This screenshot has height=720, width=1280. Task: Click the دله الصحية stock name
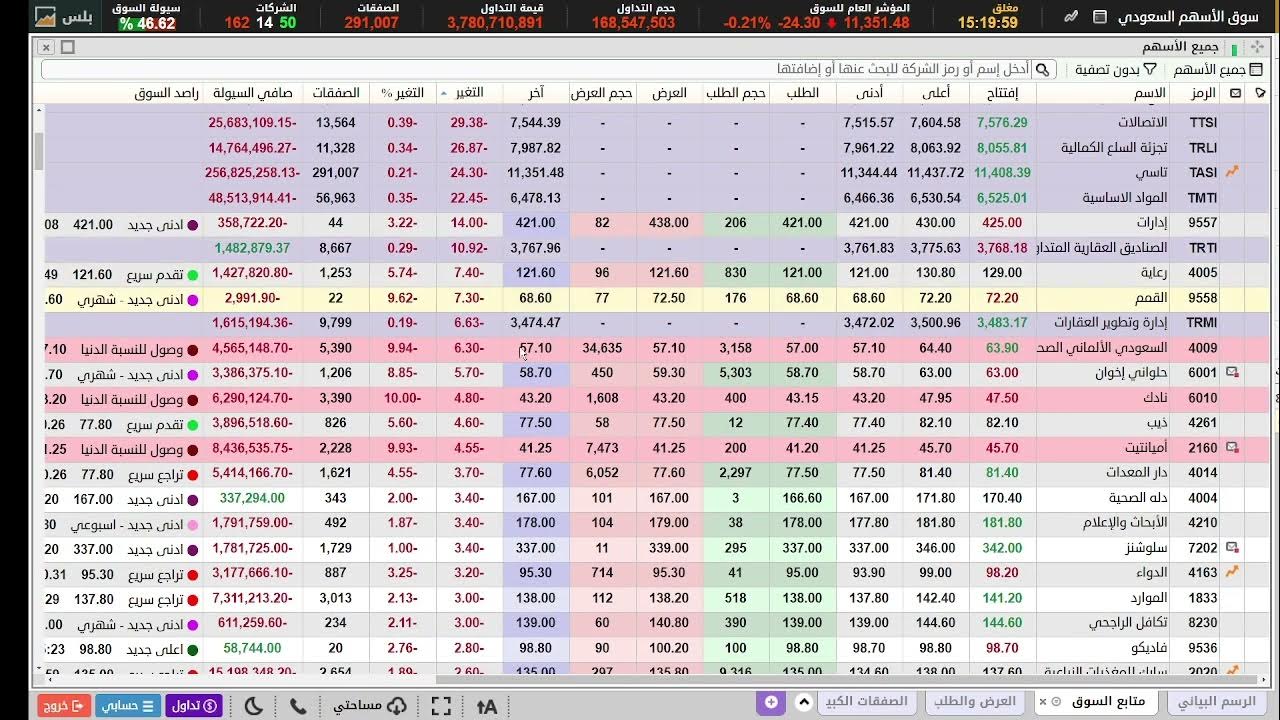(x=1137, y=498)
